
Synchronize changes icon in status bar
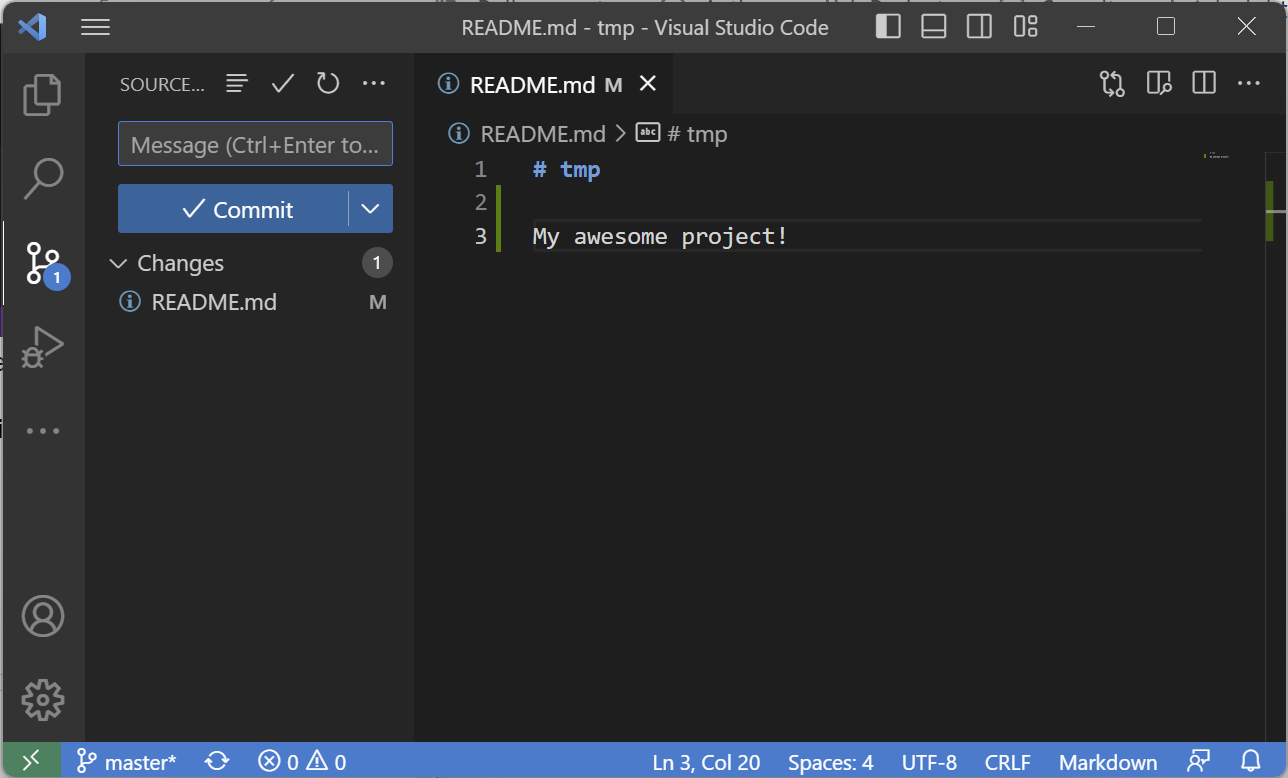217,762
